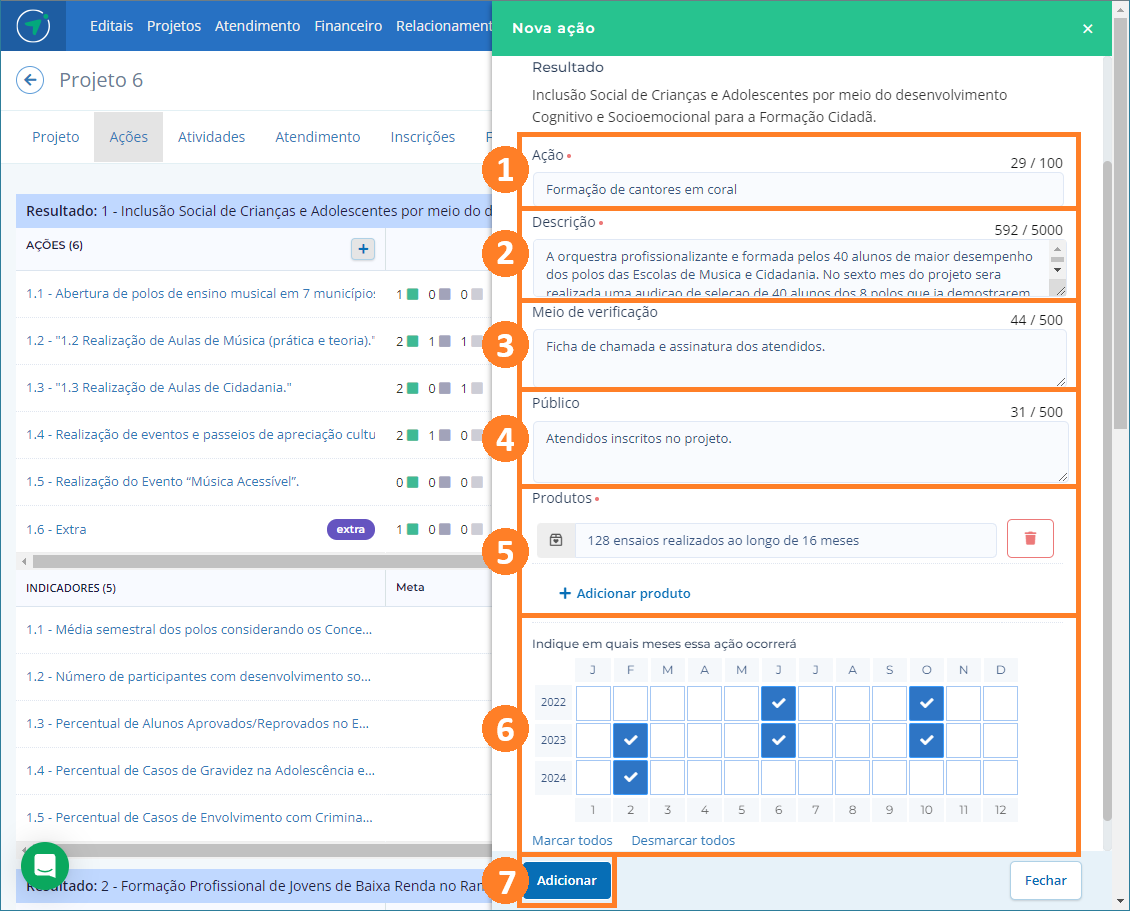
Task: Click the Público text area
Action: pyautogui.click(x=799, y=451)
